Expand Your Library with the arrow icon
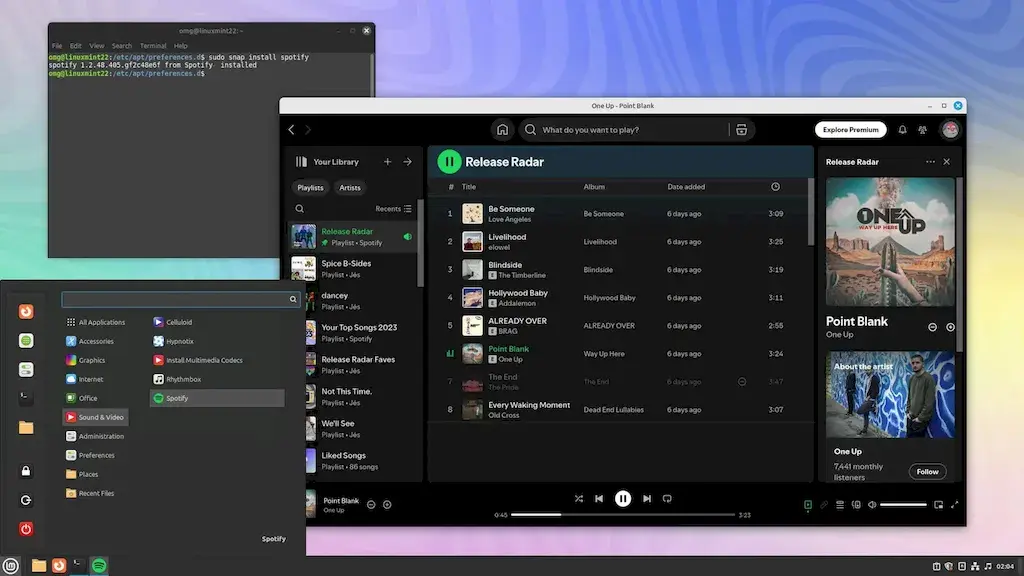The image size is (1024, 576). coord(407,161)
